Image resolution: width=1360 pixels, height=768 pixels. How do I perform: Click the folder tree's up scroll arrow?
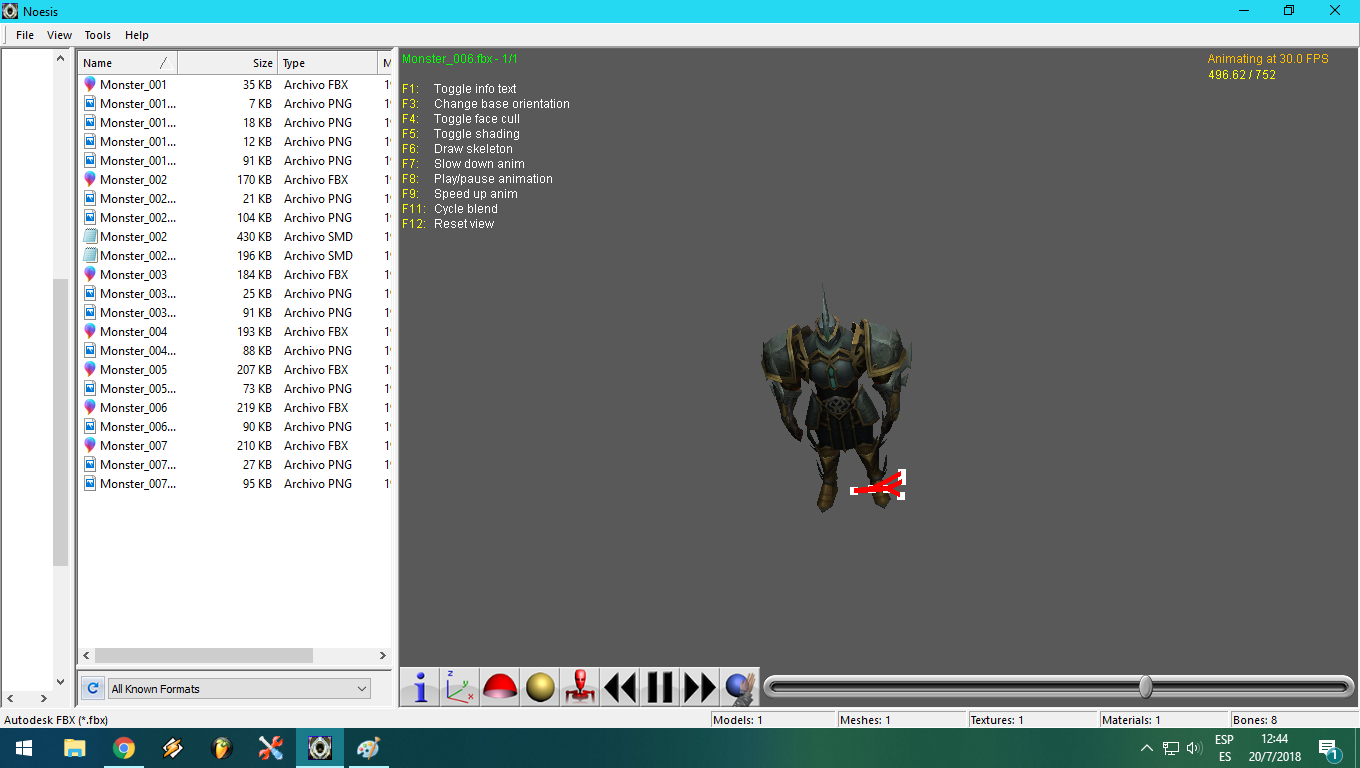pos(60,60)
